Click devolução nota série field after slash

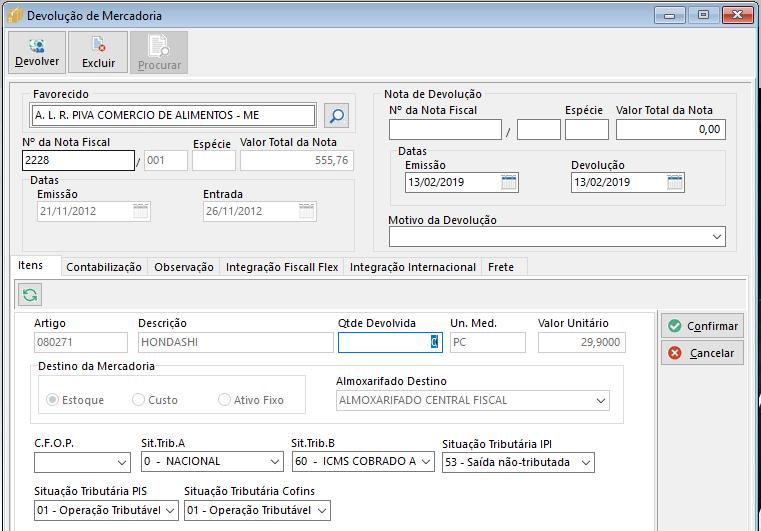point(539,130)
